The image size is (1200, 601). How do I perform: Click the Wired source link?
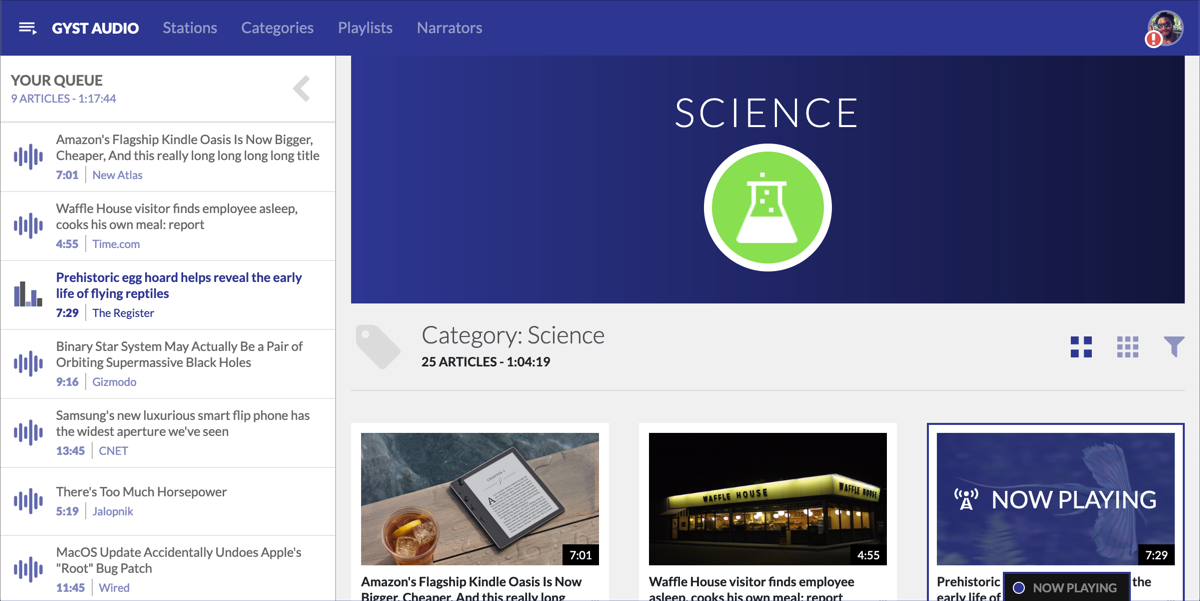(x=114, y=588)
